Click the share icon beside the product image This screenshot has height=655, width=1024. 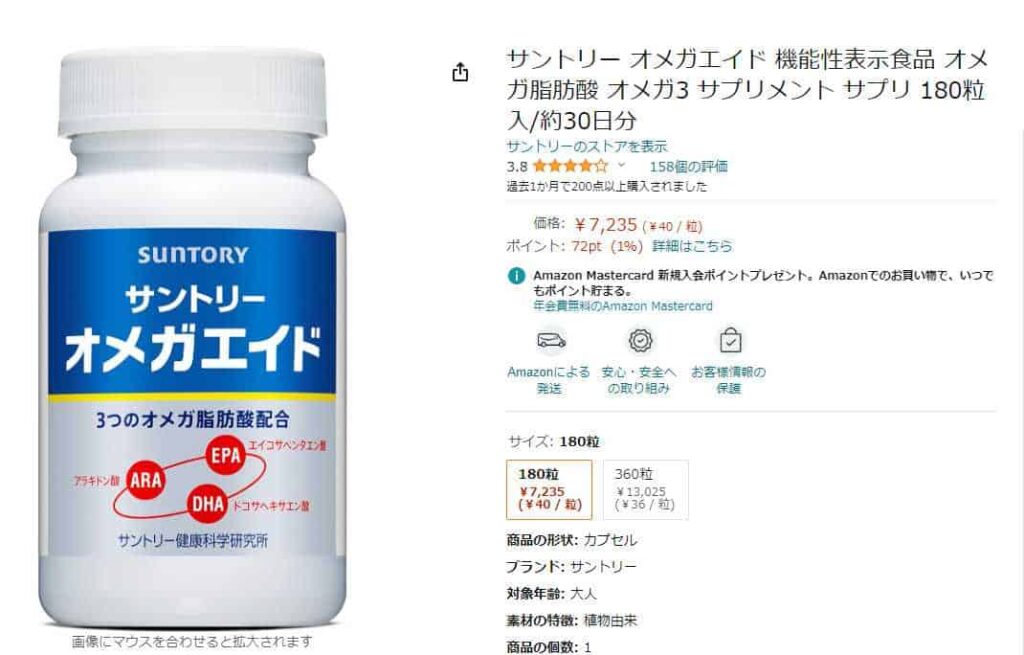(460, 72)
